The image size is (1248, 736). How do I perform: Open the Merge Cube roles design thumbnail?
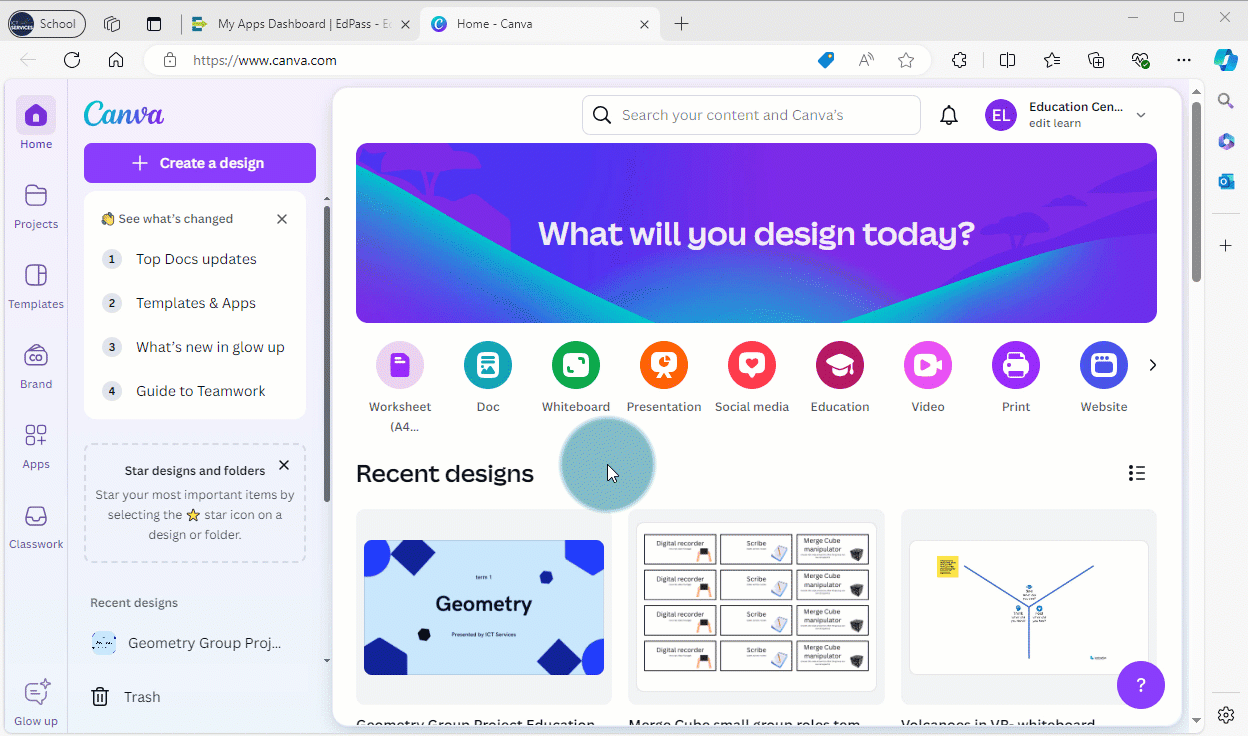pyautogui.click(x=756, y=607)
